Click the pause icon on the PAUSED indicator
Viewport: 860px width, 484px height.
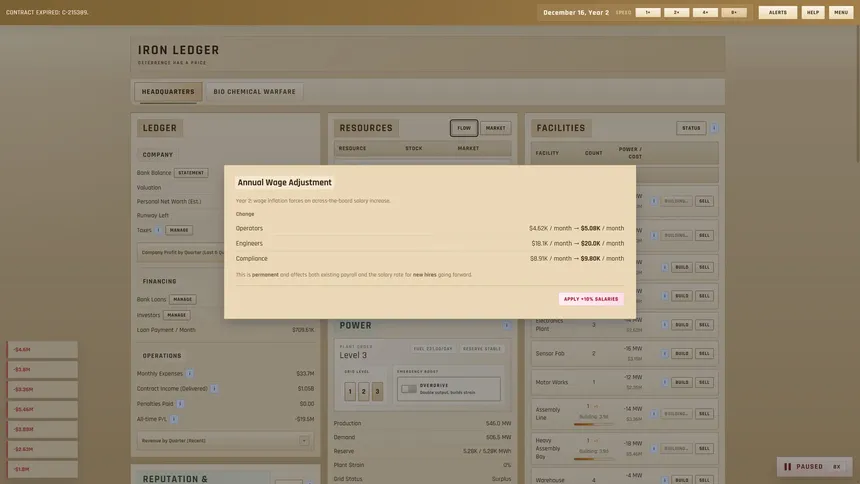pos(787,466)
